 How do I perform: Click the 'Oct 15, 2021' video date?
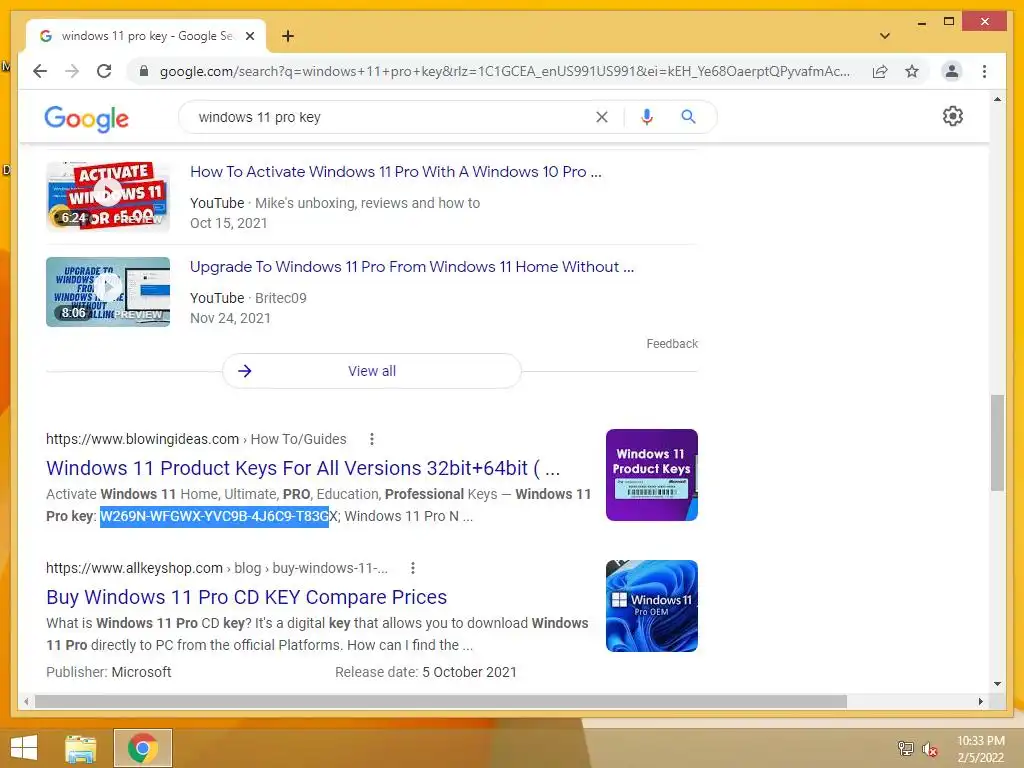click(229, 223)
